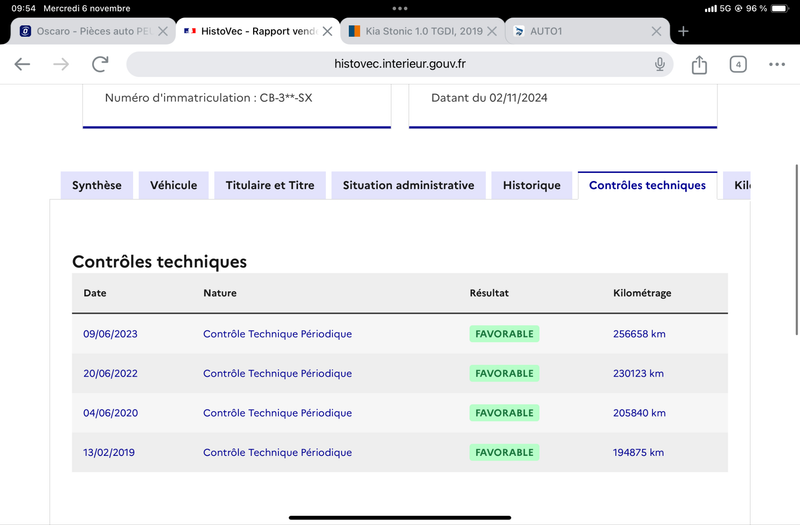Click the FAVORABLE badge for 20/06/2022
This screenshot has height=525, width=800.
(x=504, y=373)
